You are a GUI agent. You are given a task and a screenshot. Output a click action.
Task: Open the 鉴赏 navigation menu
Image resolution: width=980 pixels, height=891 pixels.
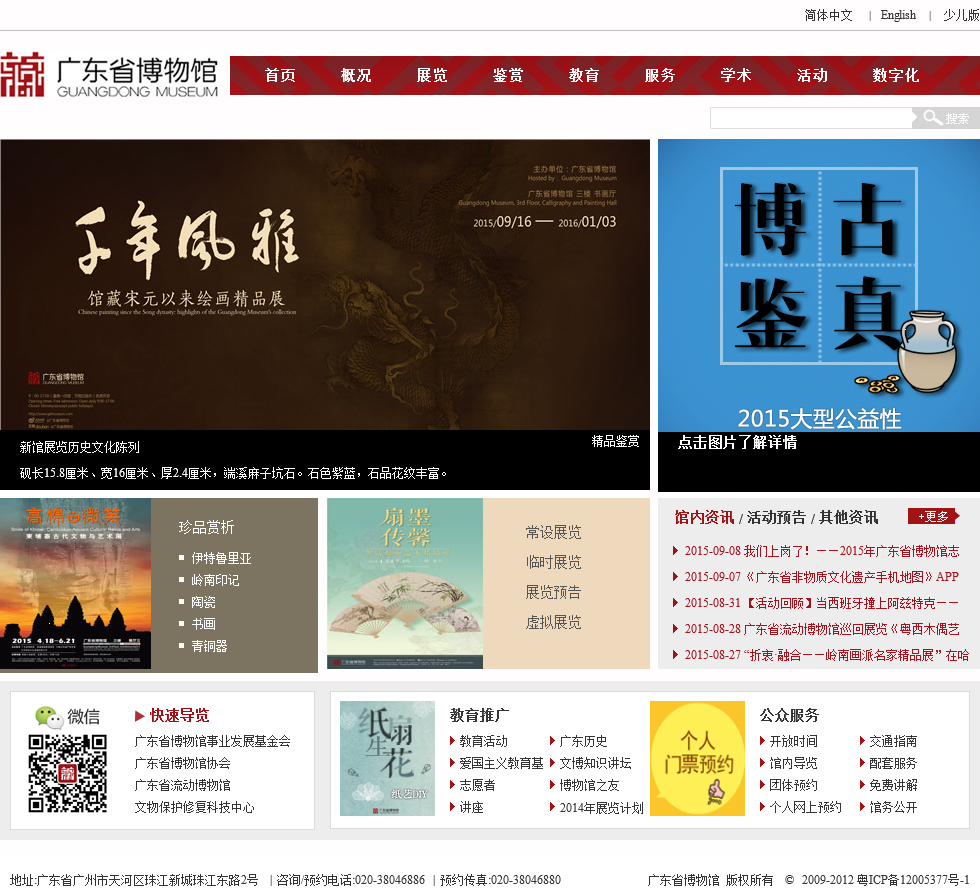coord(508,76)
